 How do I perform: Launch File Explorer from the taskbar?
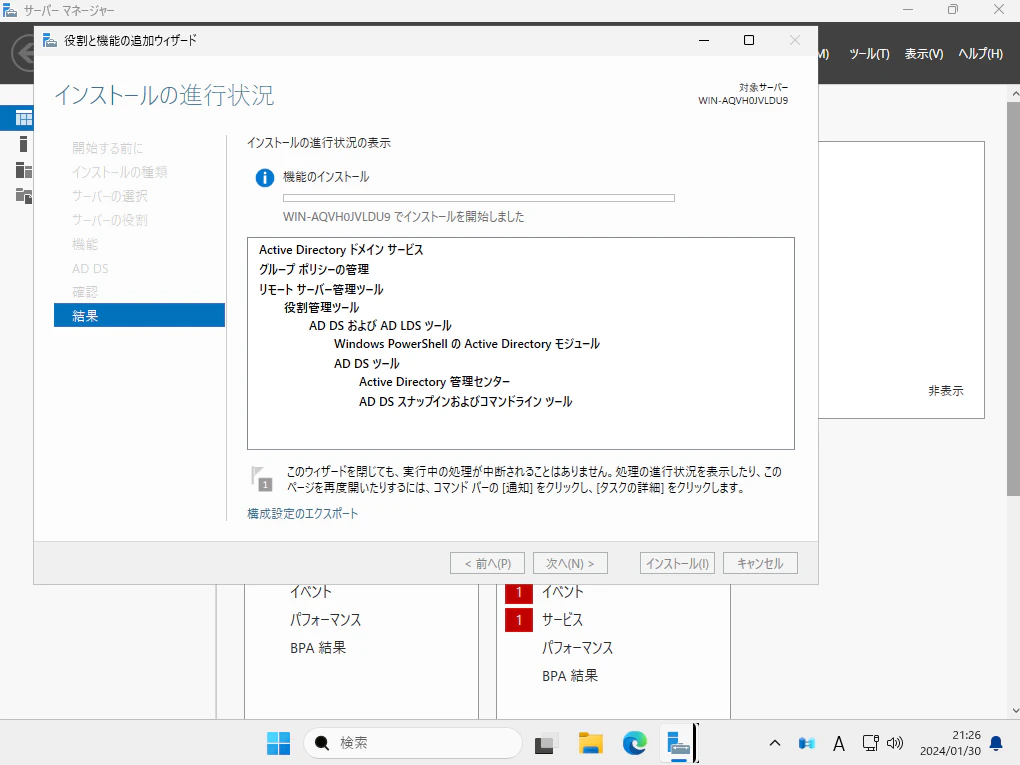pyautogui.click(x=591, y=743)
